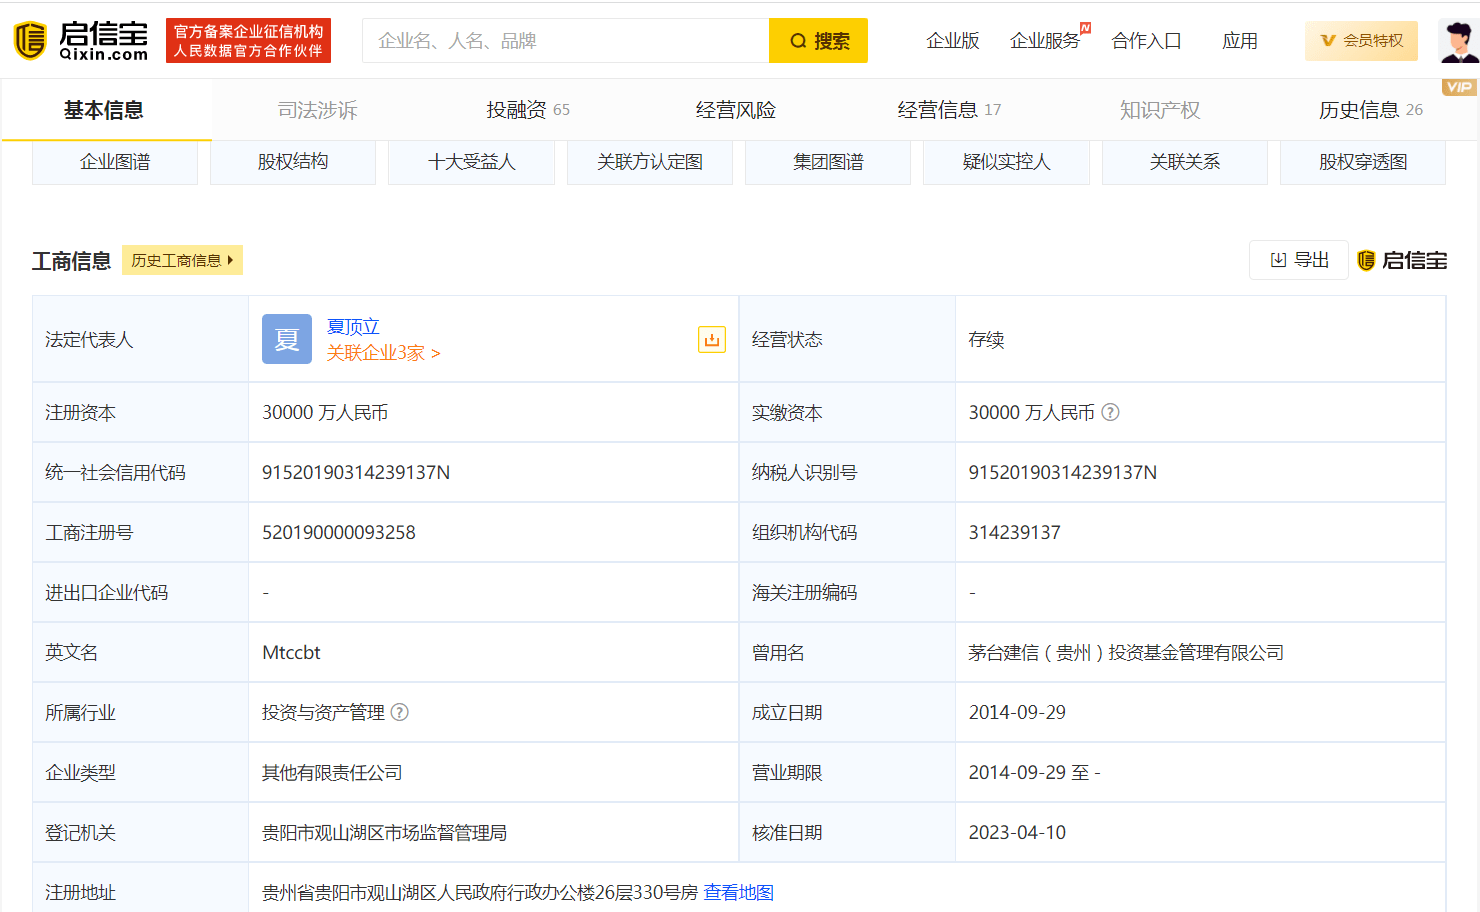Switch to the 知识产权 tab
The image size is (1480, 912).
pyautogui.click(x=1160, y=110)
